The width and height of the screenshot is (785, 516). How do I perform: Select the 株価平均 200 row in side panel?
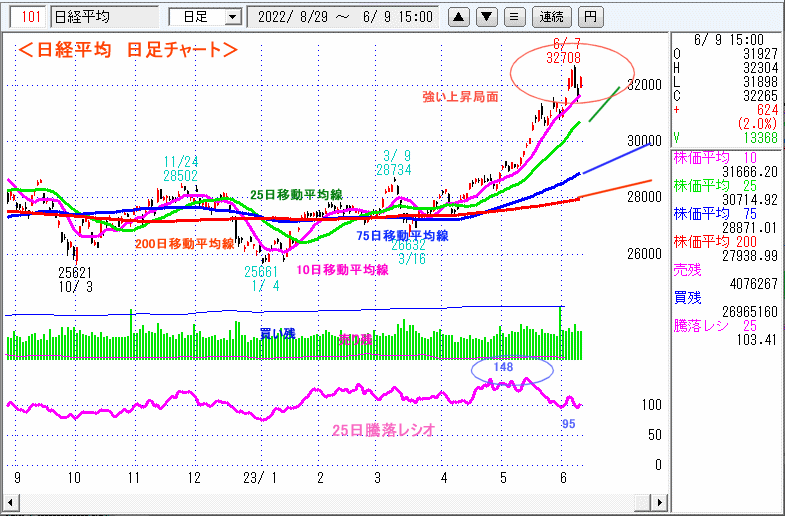click(725, 241)
